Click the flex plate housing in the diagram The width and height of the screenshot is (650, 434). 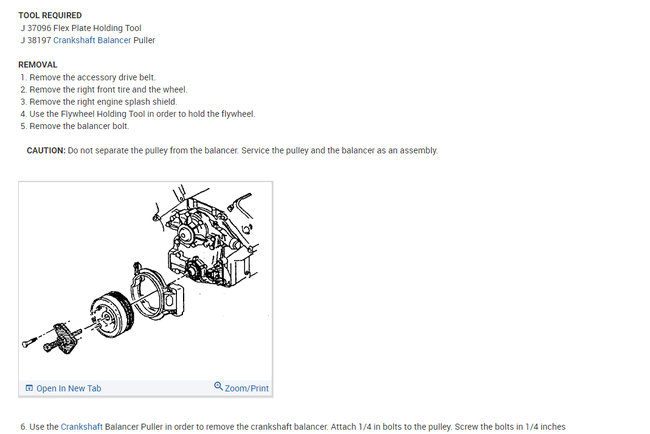pos(158,292)
